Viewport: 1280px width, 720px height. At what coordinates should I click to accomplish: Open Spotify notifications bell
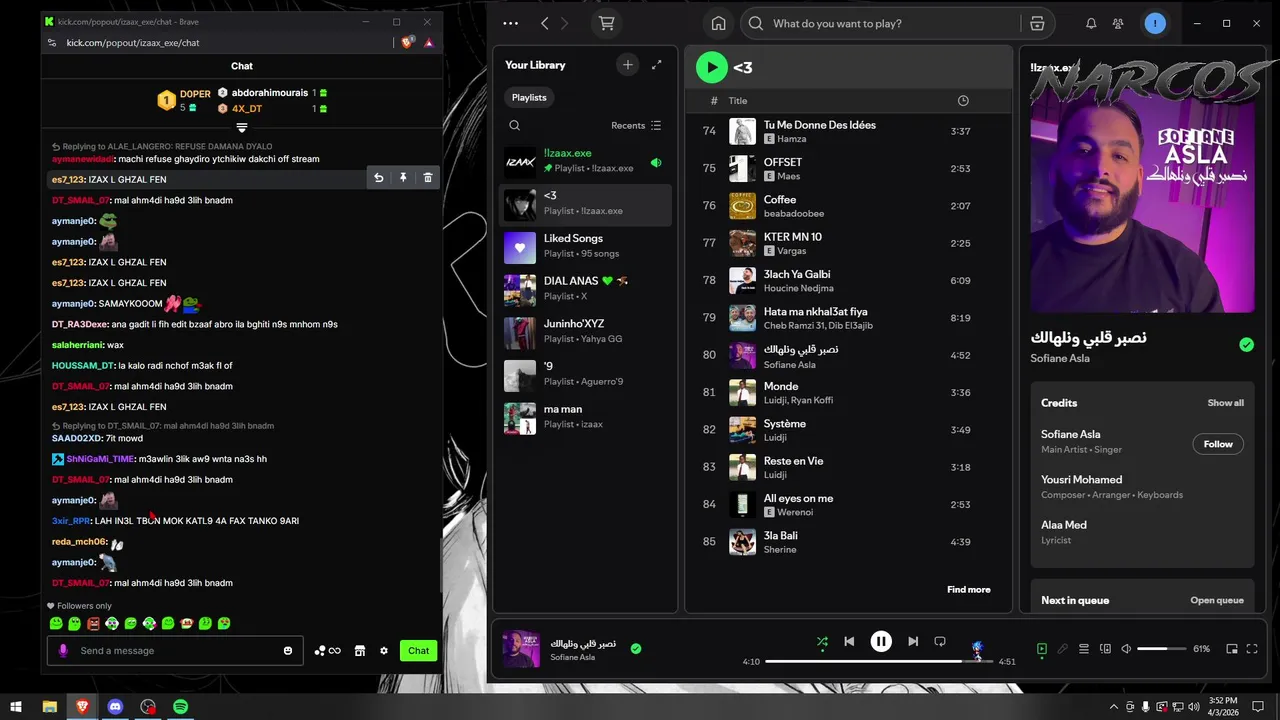click(x=1091, y=23)
